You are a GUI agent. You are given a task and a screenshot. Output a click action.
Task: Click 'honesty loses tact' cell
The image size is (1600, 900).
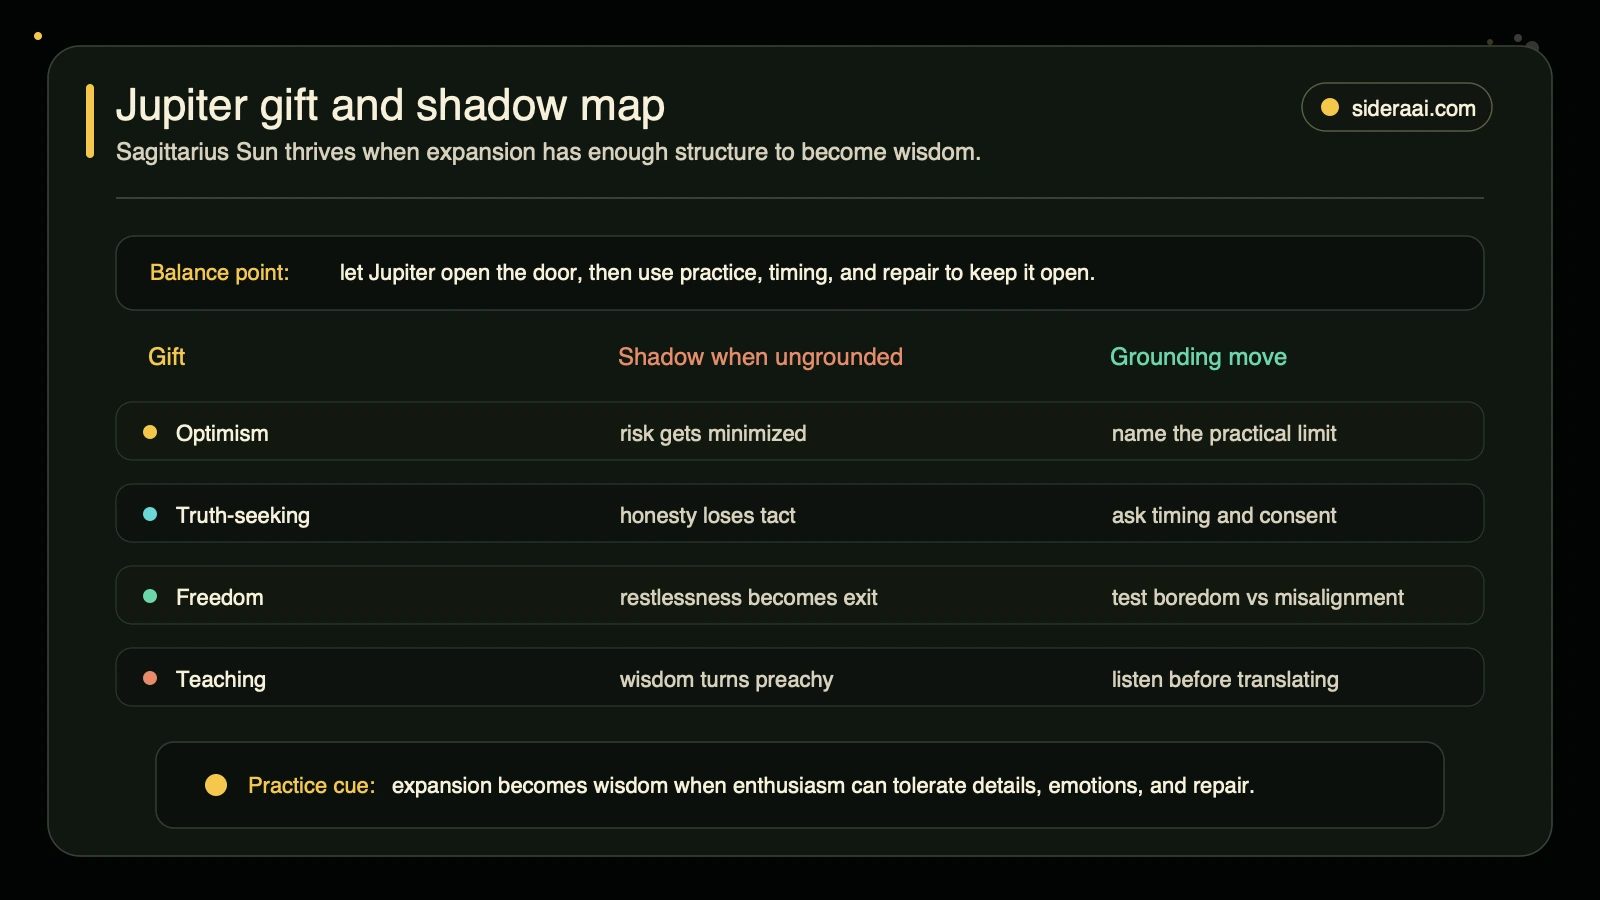(708, 515)
